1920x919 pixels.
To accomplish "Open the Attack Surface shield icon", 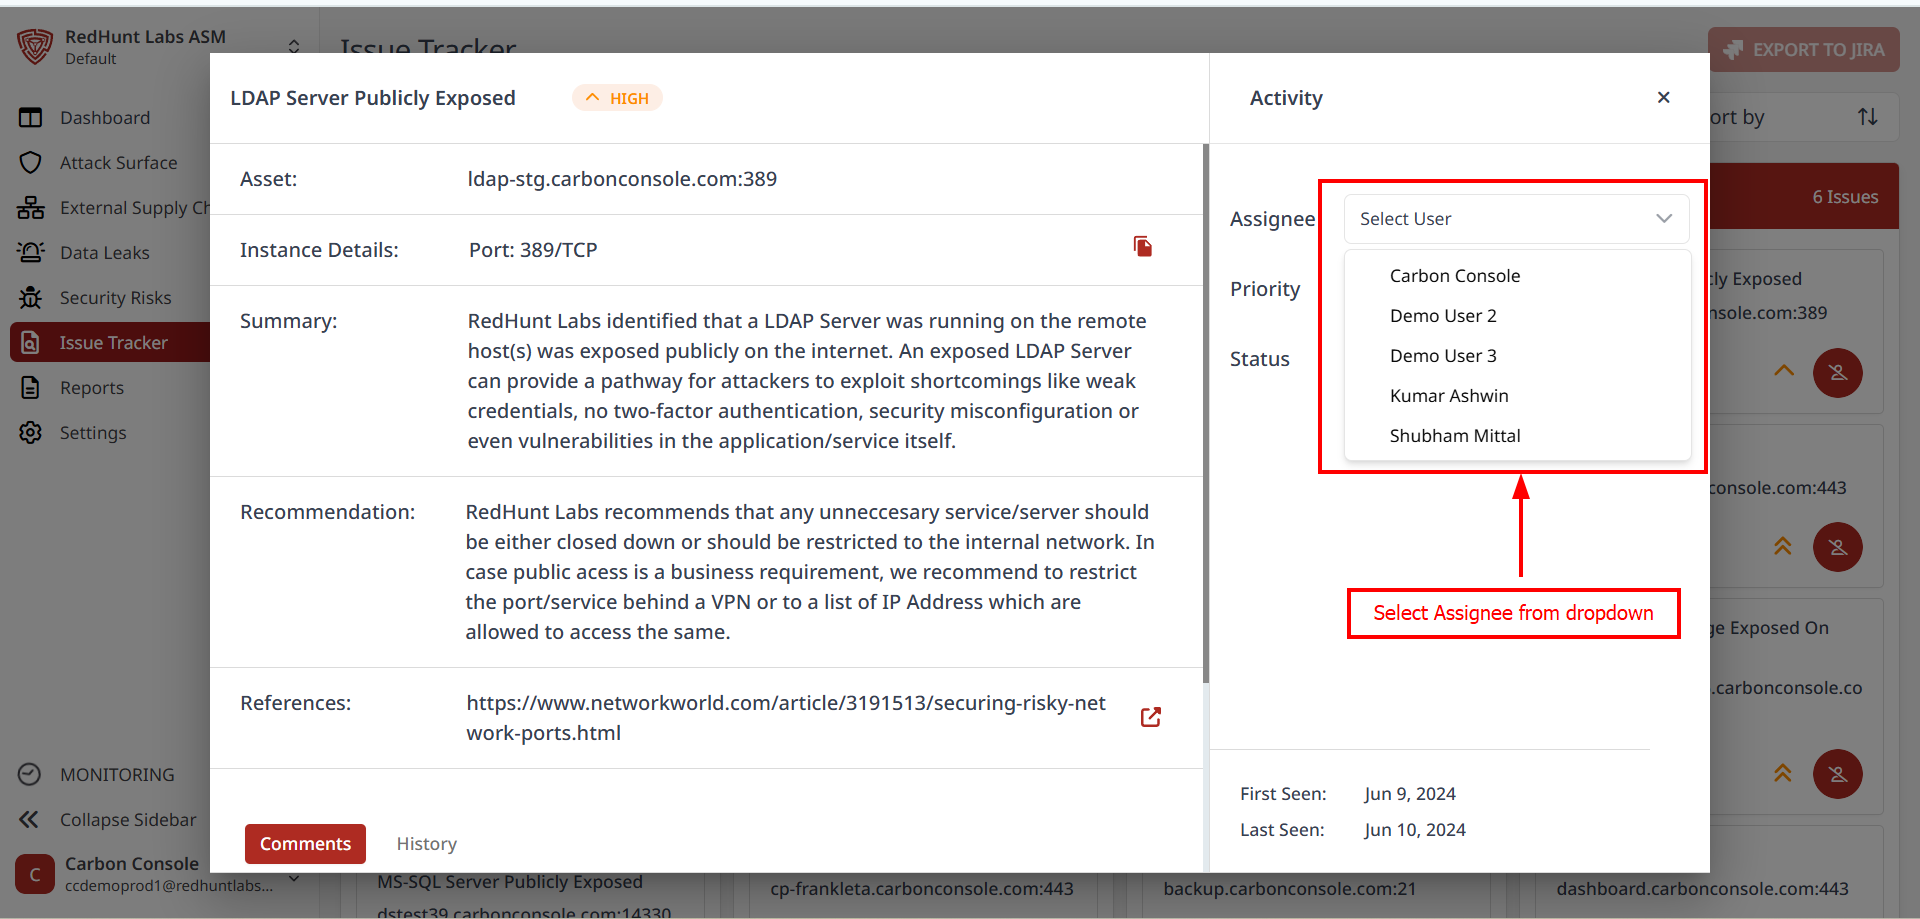I will (x=31, y=163).
